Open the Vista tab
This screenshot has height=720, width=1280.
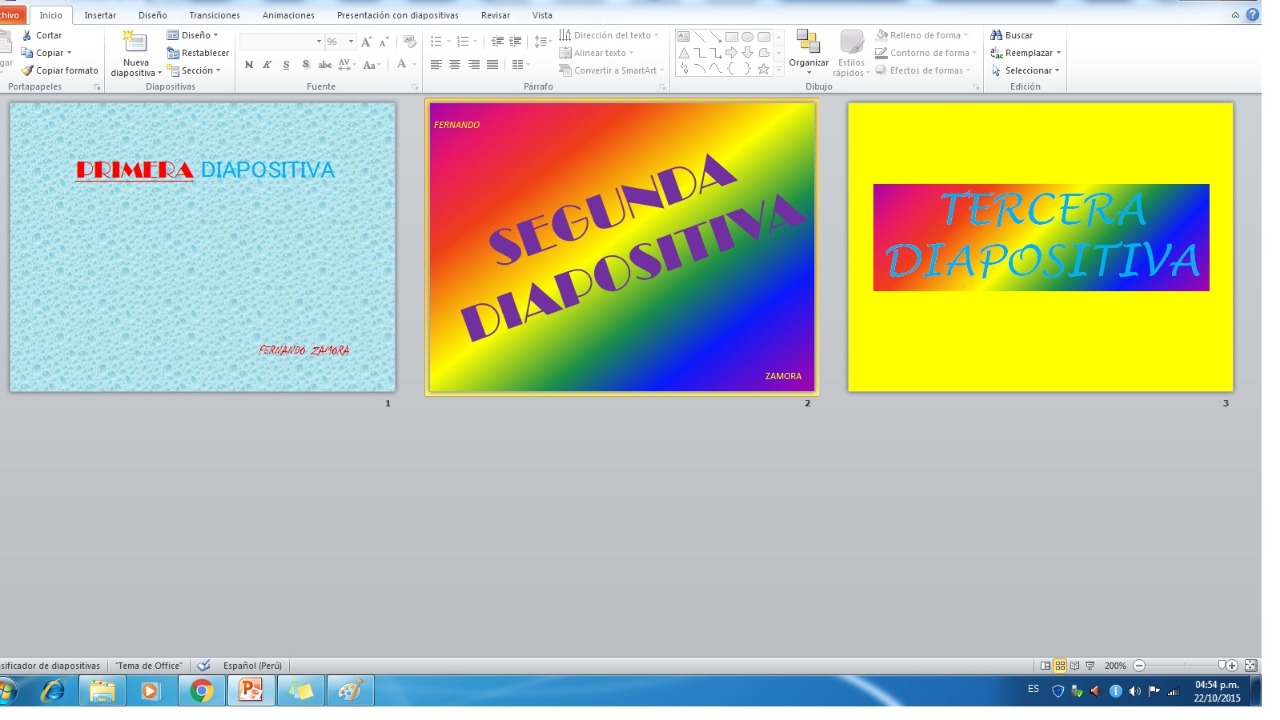(x=543, y=15)
